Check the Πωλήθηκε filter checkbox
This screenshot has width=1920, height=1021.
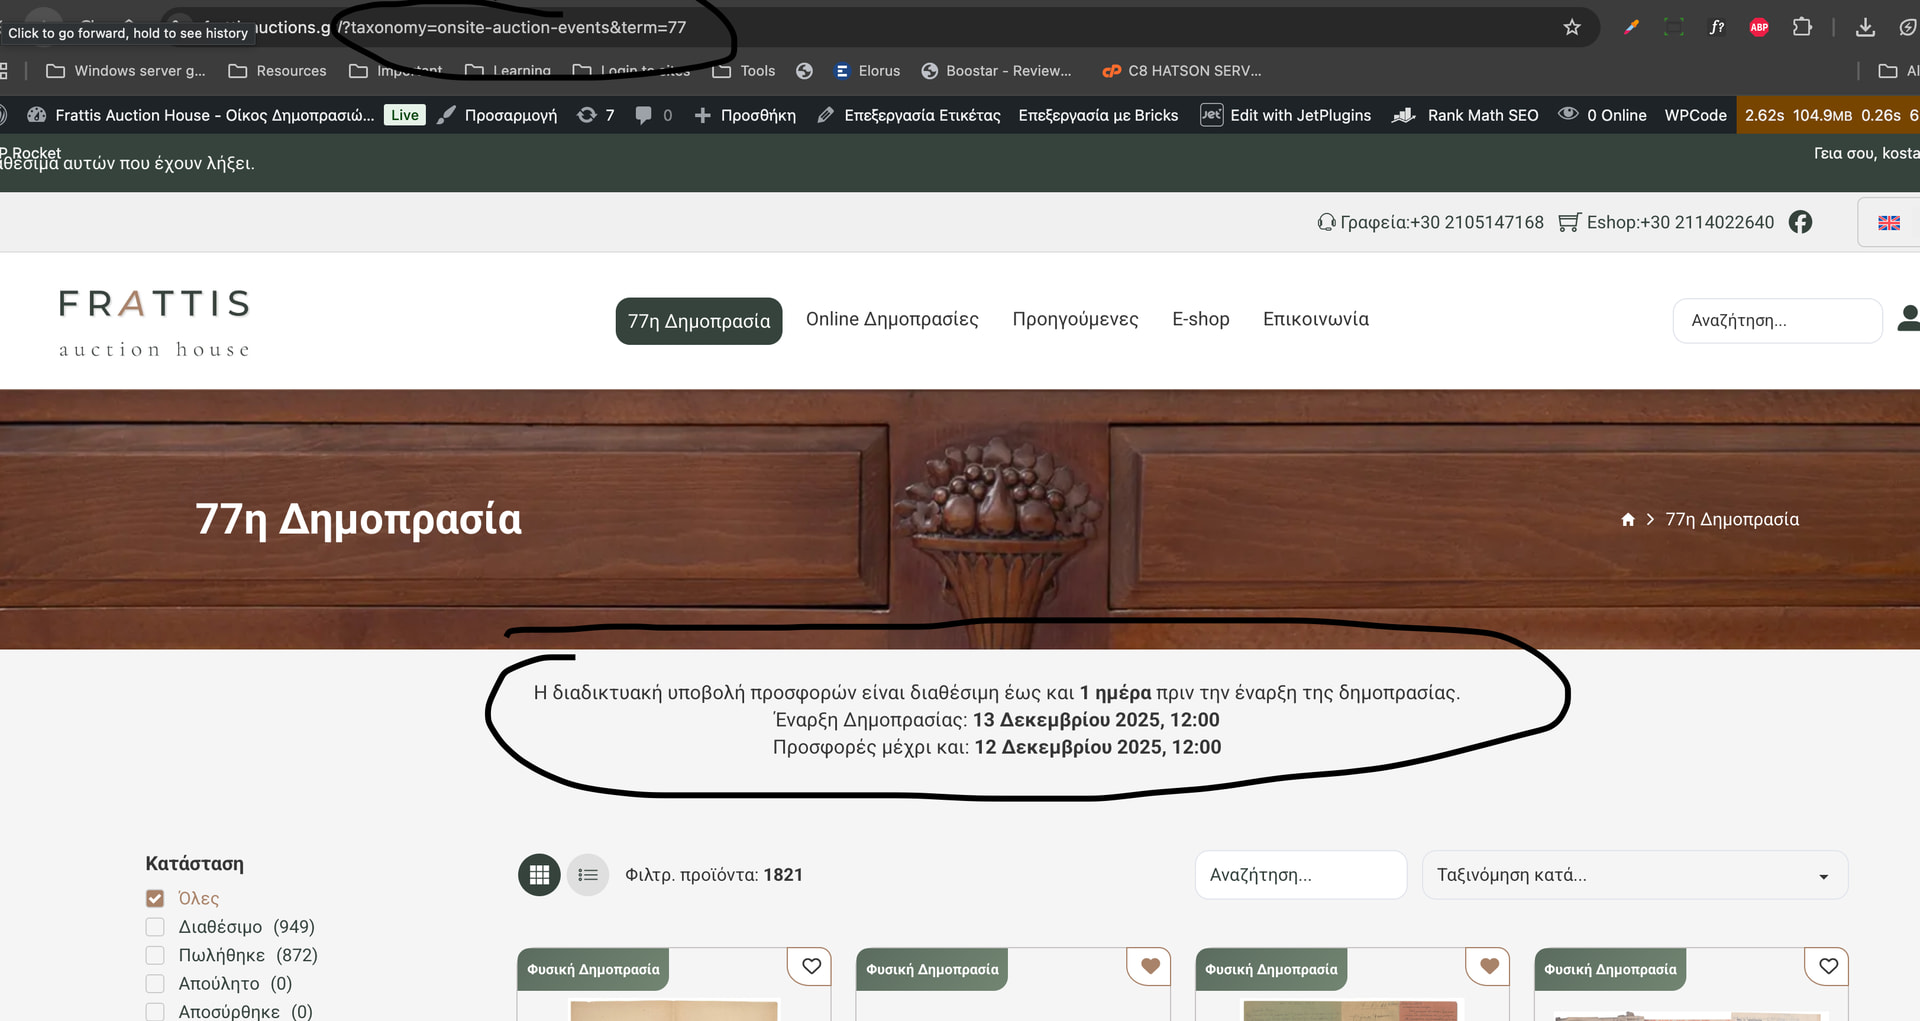pyautogui.click(x=155, y=955)
